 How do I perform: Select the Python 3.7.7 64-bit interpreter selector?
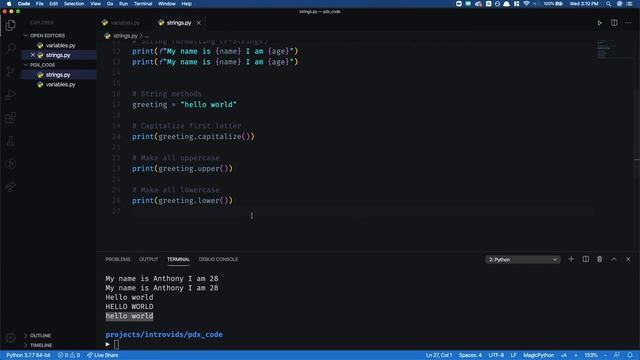[x=29, y=355]
